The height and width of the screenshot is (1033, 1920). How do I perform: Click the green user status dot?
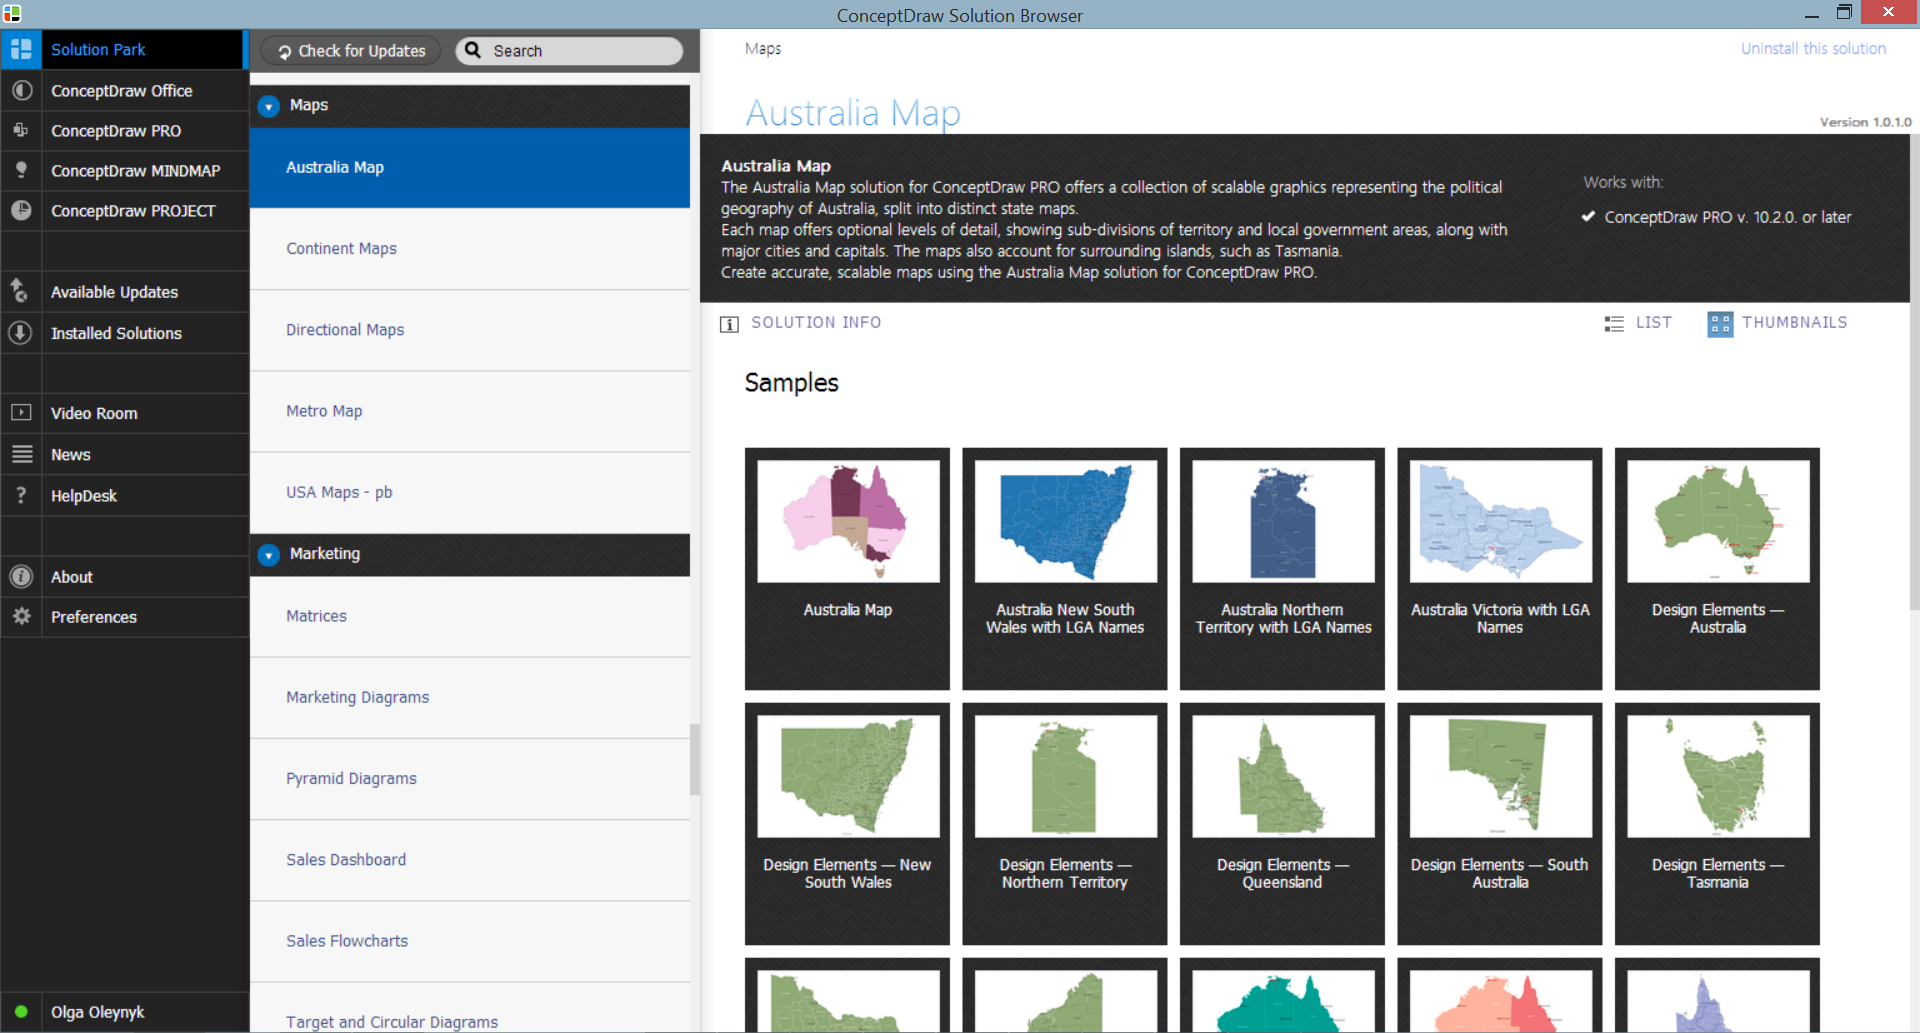(21, 1011)
